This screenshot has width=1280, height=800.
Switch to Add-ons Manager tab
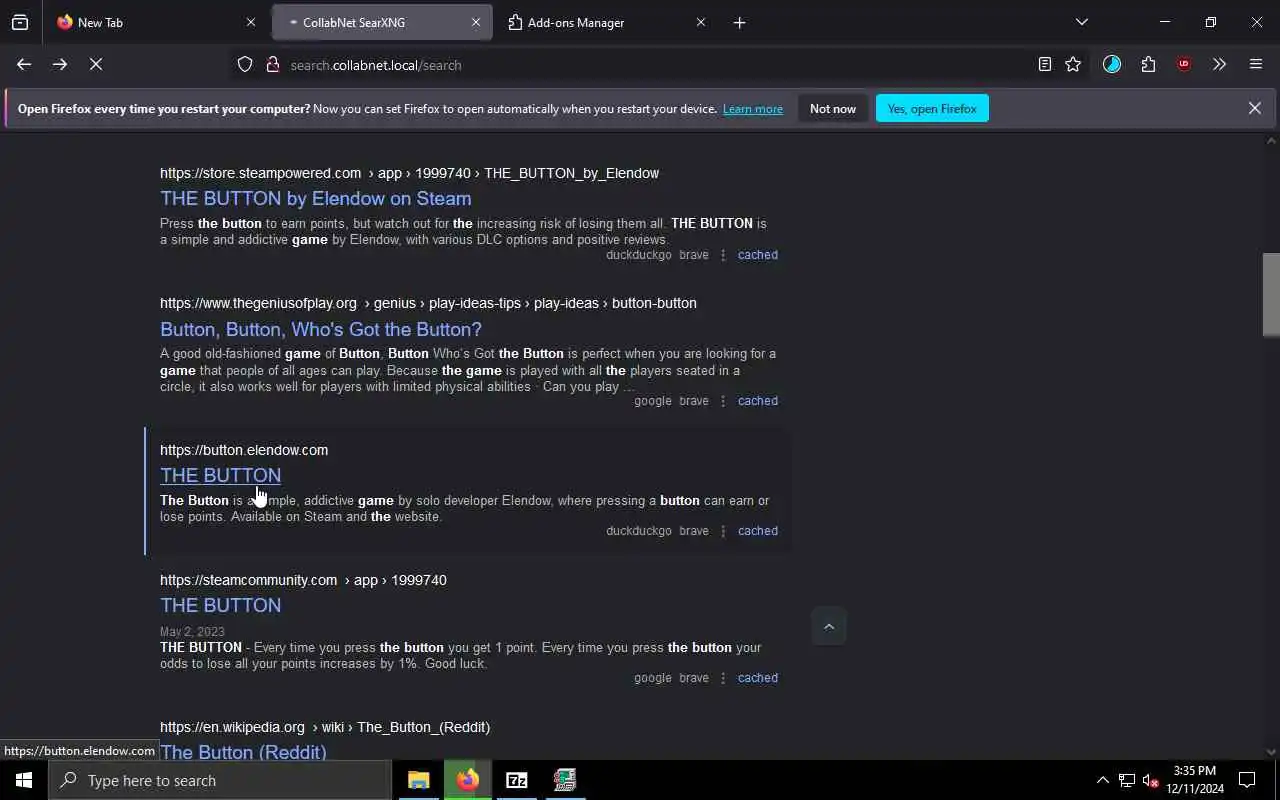coord(607,22)
